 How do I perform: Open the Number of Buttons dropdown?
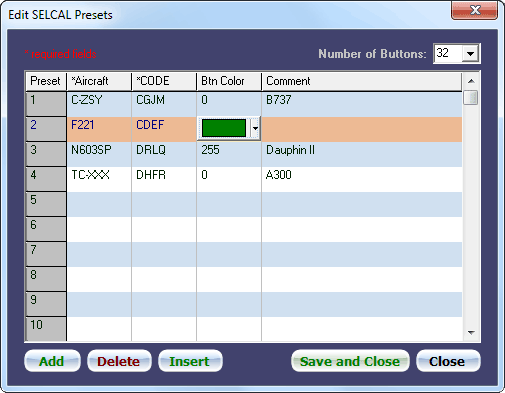[470, 53]
